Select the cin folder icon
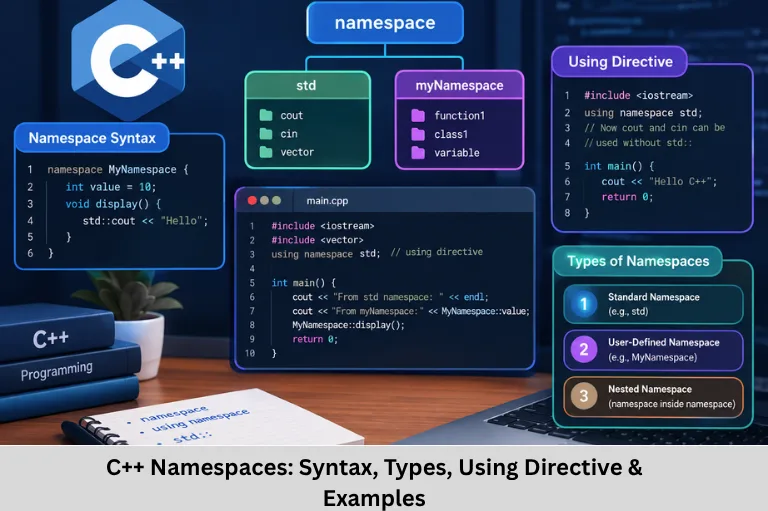The image size is (768, 511). click(266, 133)
